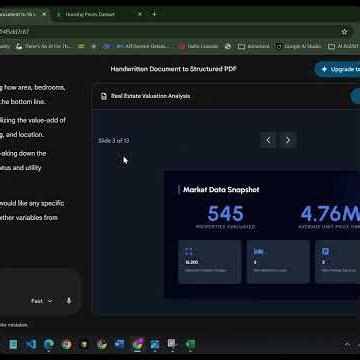Open Visual Studio Code from the taskbar
This screenshot has height=360, width=360.
[31, 344]
